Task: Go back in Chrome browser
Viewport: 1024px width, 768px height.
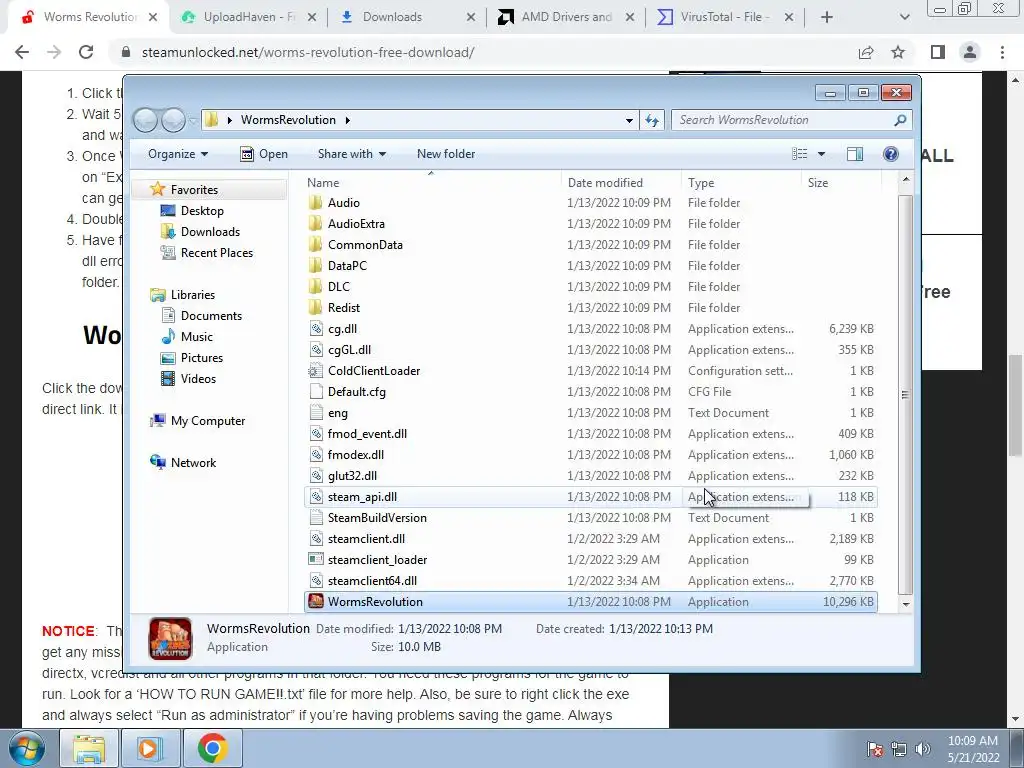Action: (x=22, y=52)
